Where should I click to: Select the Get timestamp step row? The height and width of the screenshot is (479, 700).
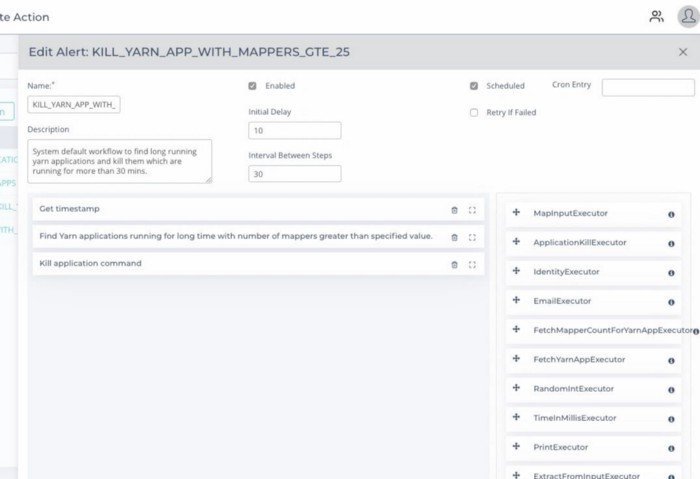(258, 209)
